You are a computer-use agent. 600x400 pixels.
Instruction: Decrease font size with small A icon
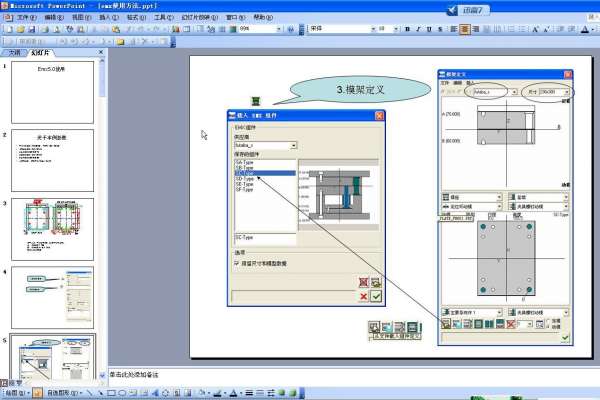point(546,29)
